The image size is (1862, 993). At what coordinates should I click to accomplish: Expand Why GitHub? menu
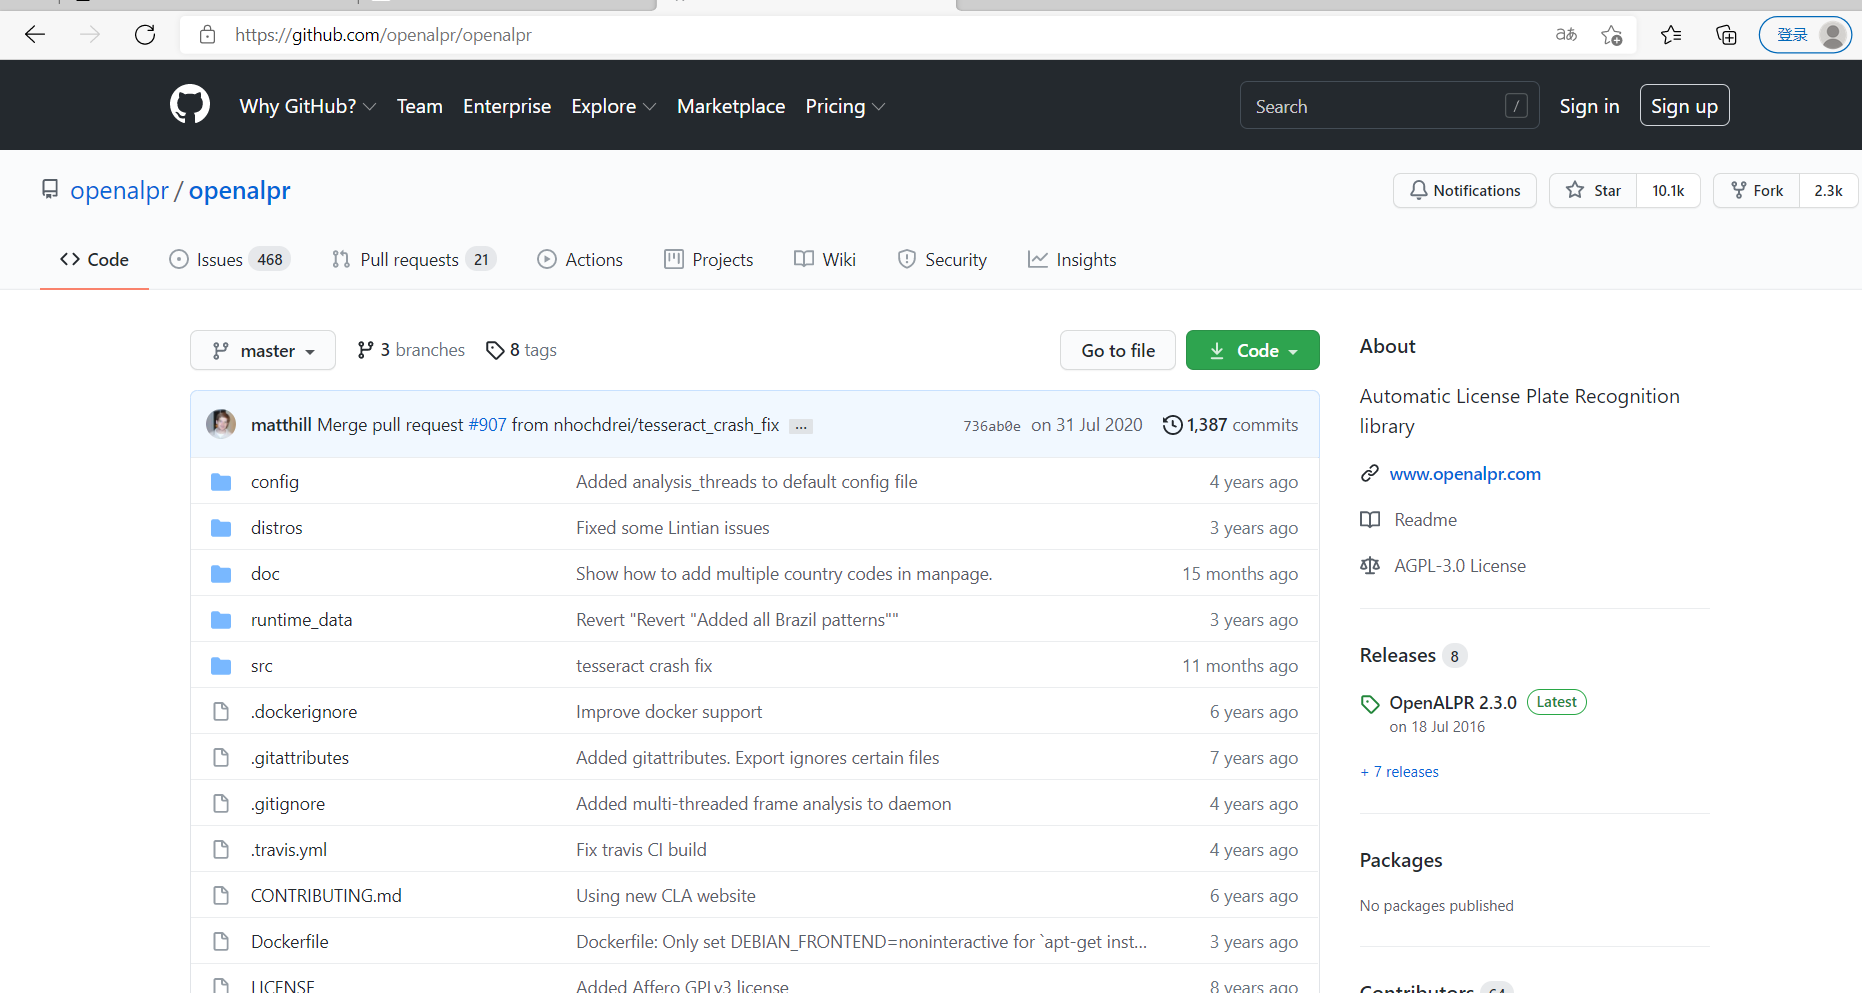(x=307, y=106)
